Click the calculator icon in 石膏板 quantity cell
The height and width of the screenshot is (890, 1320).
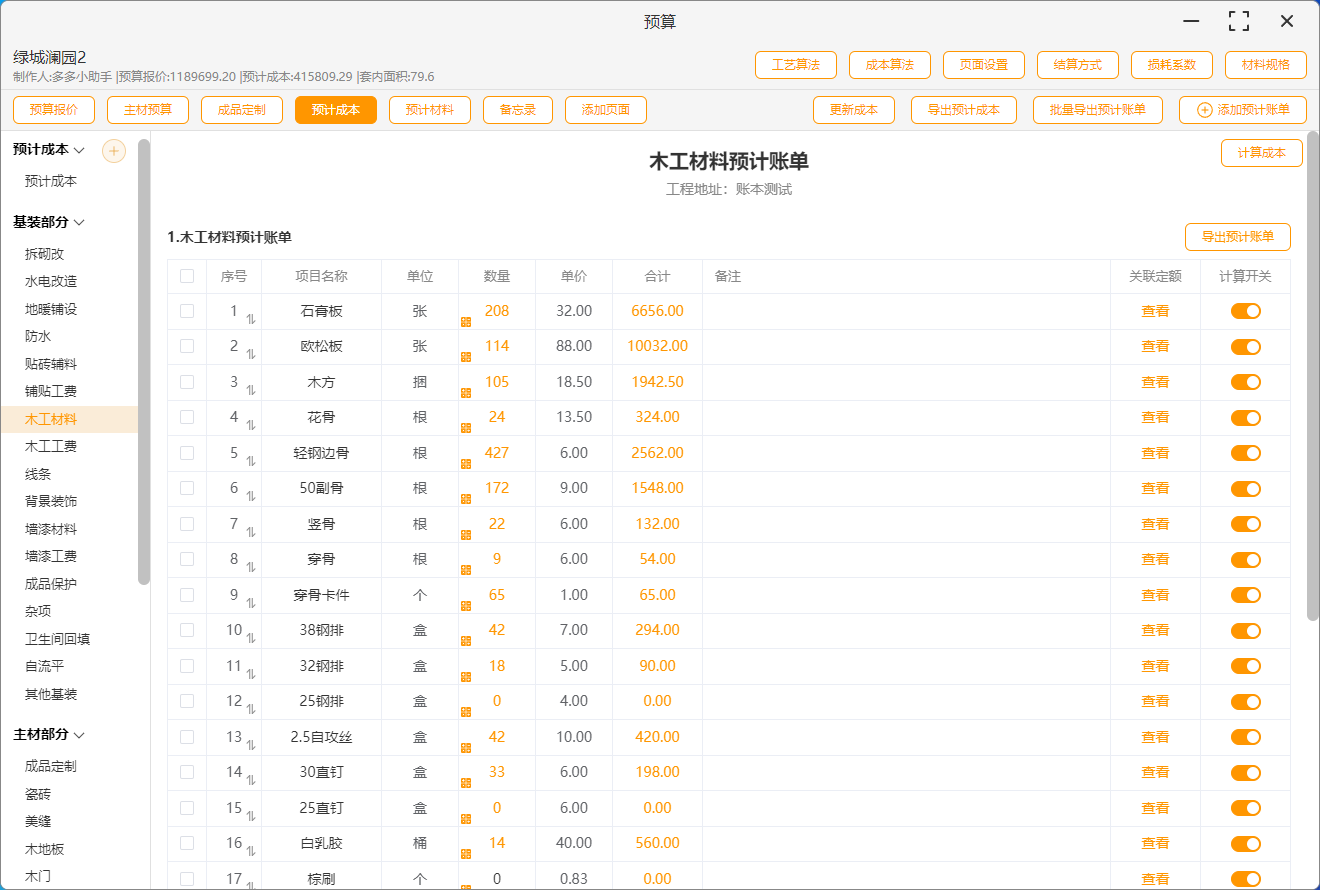tap(466, 321)
